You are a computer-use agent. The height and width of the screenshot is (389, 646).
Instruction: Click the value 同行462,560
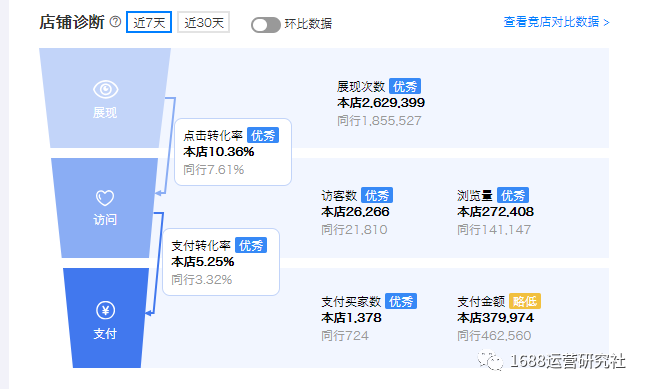(494, 336)
